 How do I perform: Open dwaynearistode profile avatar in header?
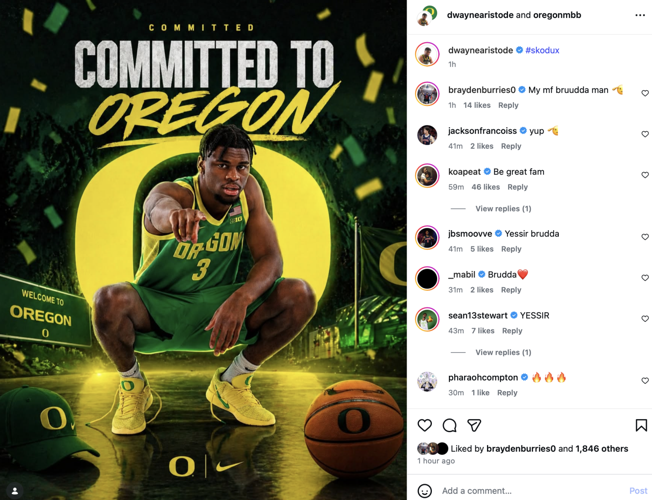point(426,16)
